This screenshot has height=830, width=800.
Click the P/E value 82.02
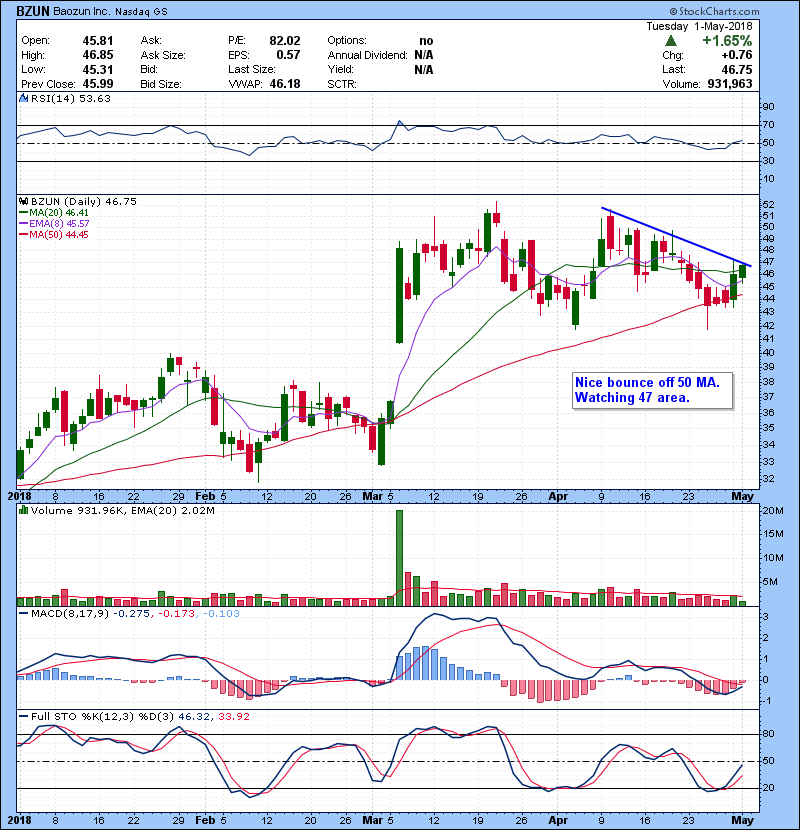[285, 41]
